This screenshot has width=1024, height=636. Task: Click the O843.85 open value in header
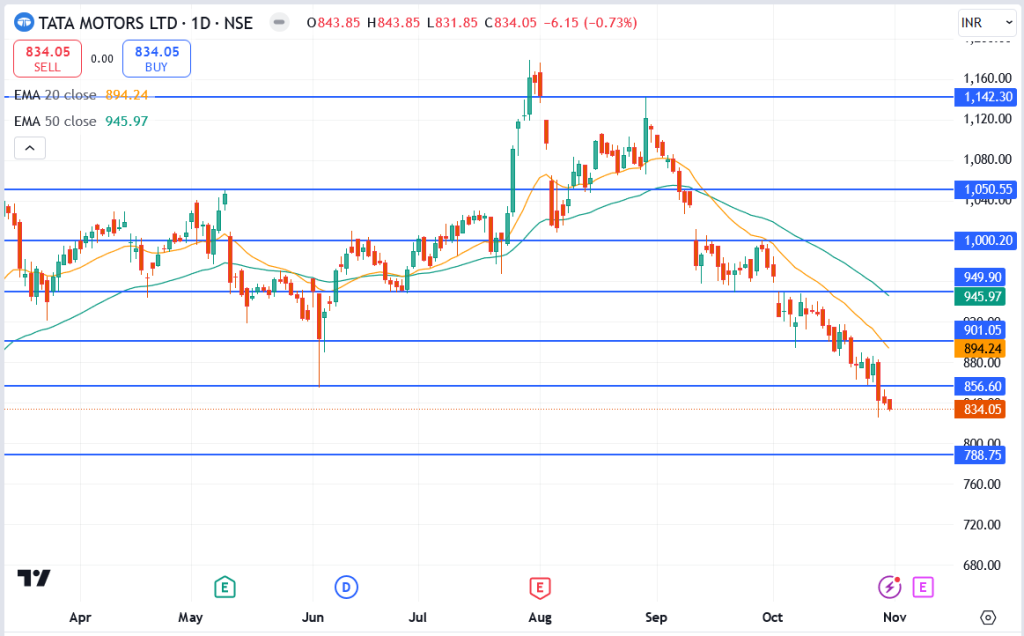334,23
